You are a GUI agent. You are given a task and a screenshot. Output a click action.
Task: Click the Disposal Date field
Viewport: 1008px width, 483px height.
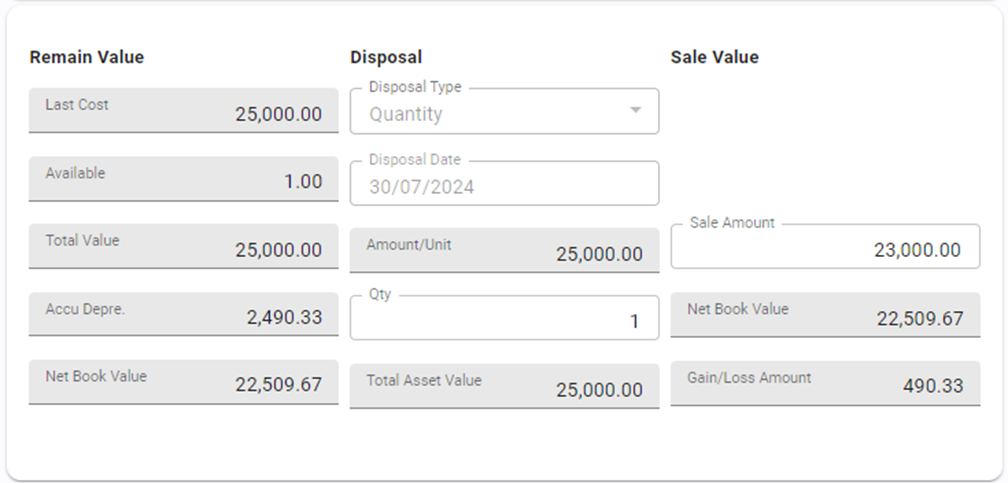[504, 185]
